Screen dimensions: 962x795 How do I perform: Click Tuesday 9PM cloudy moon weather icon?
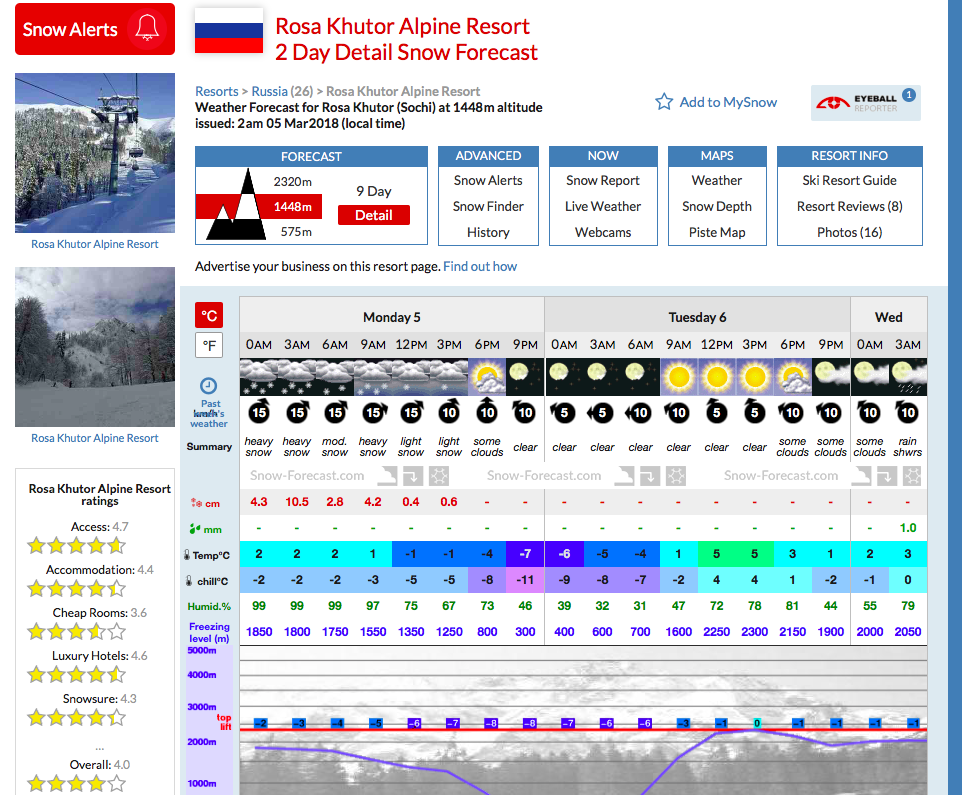click(831, 377)
